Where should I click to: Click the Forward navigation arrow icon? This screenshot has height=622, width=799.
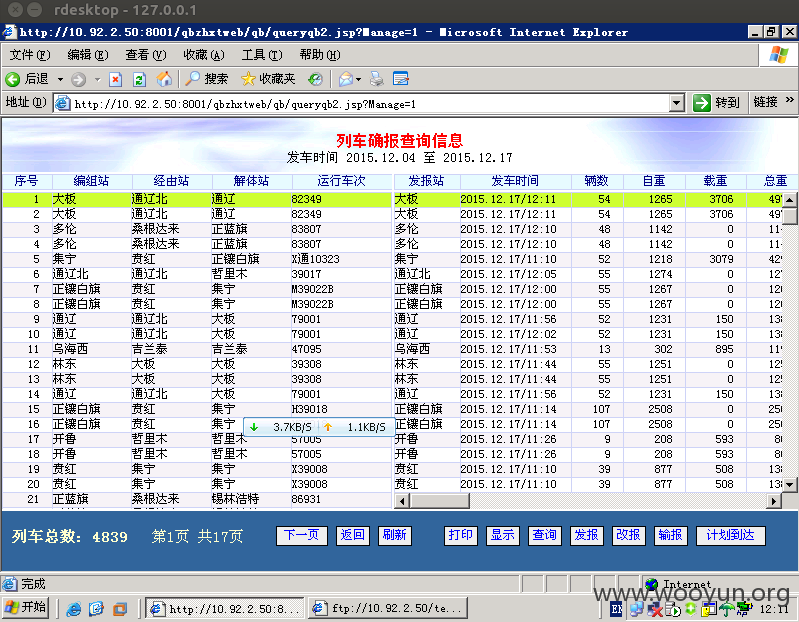78,79
